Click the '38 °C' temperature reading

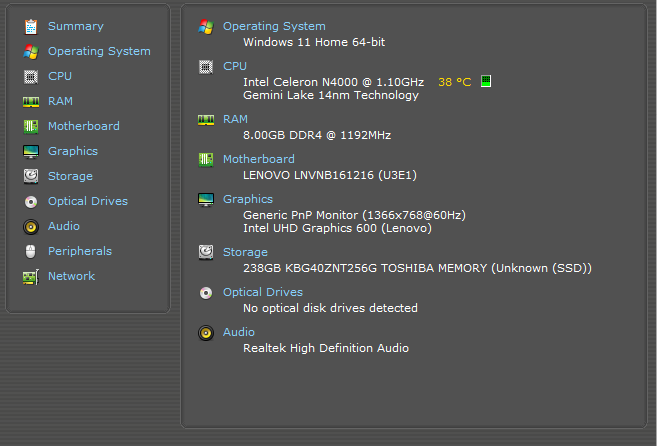pos(454,82)
